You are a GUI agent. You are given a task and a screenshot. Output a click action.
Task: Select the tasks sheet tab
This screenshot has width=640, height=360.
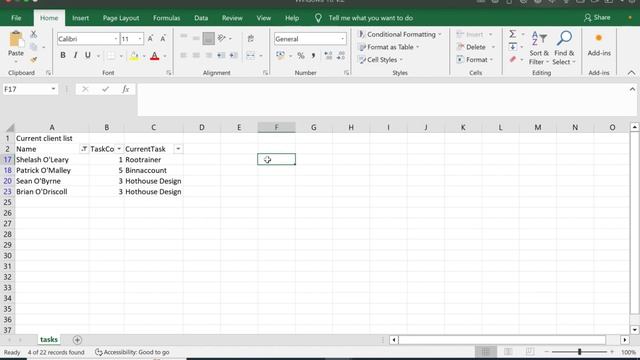coord(49,340)
